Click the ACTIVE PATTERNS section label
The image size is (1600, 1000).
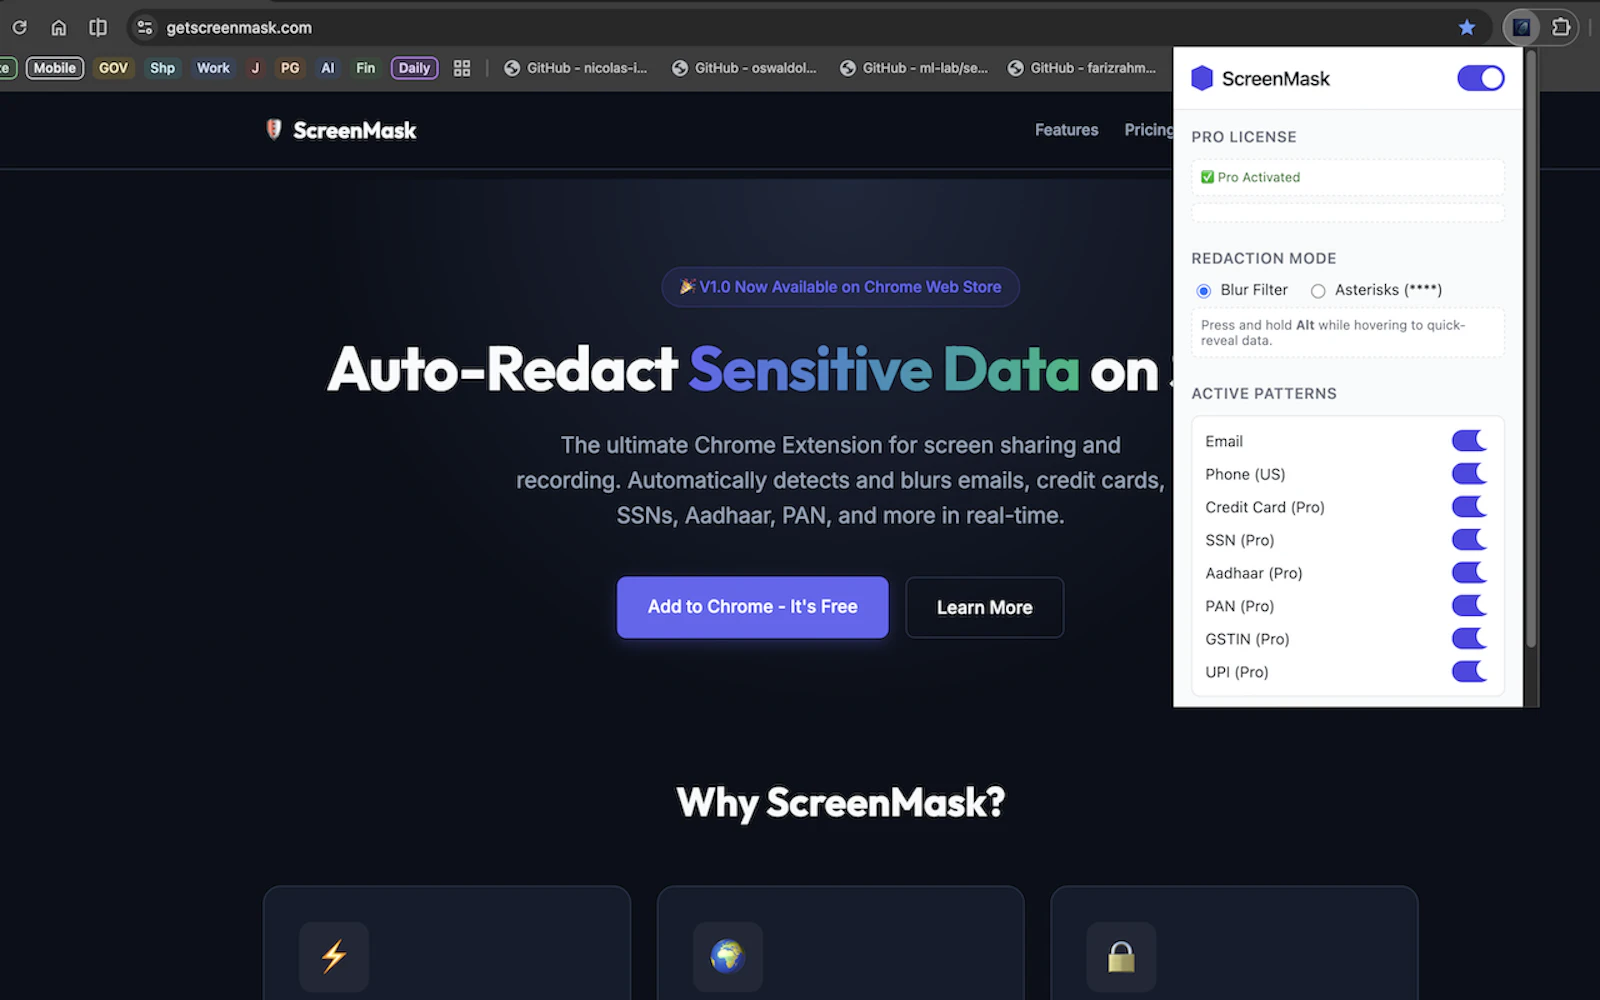click(x=1264, y=394)
